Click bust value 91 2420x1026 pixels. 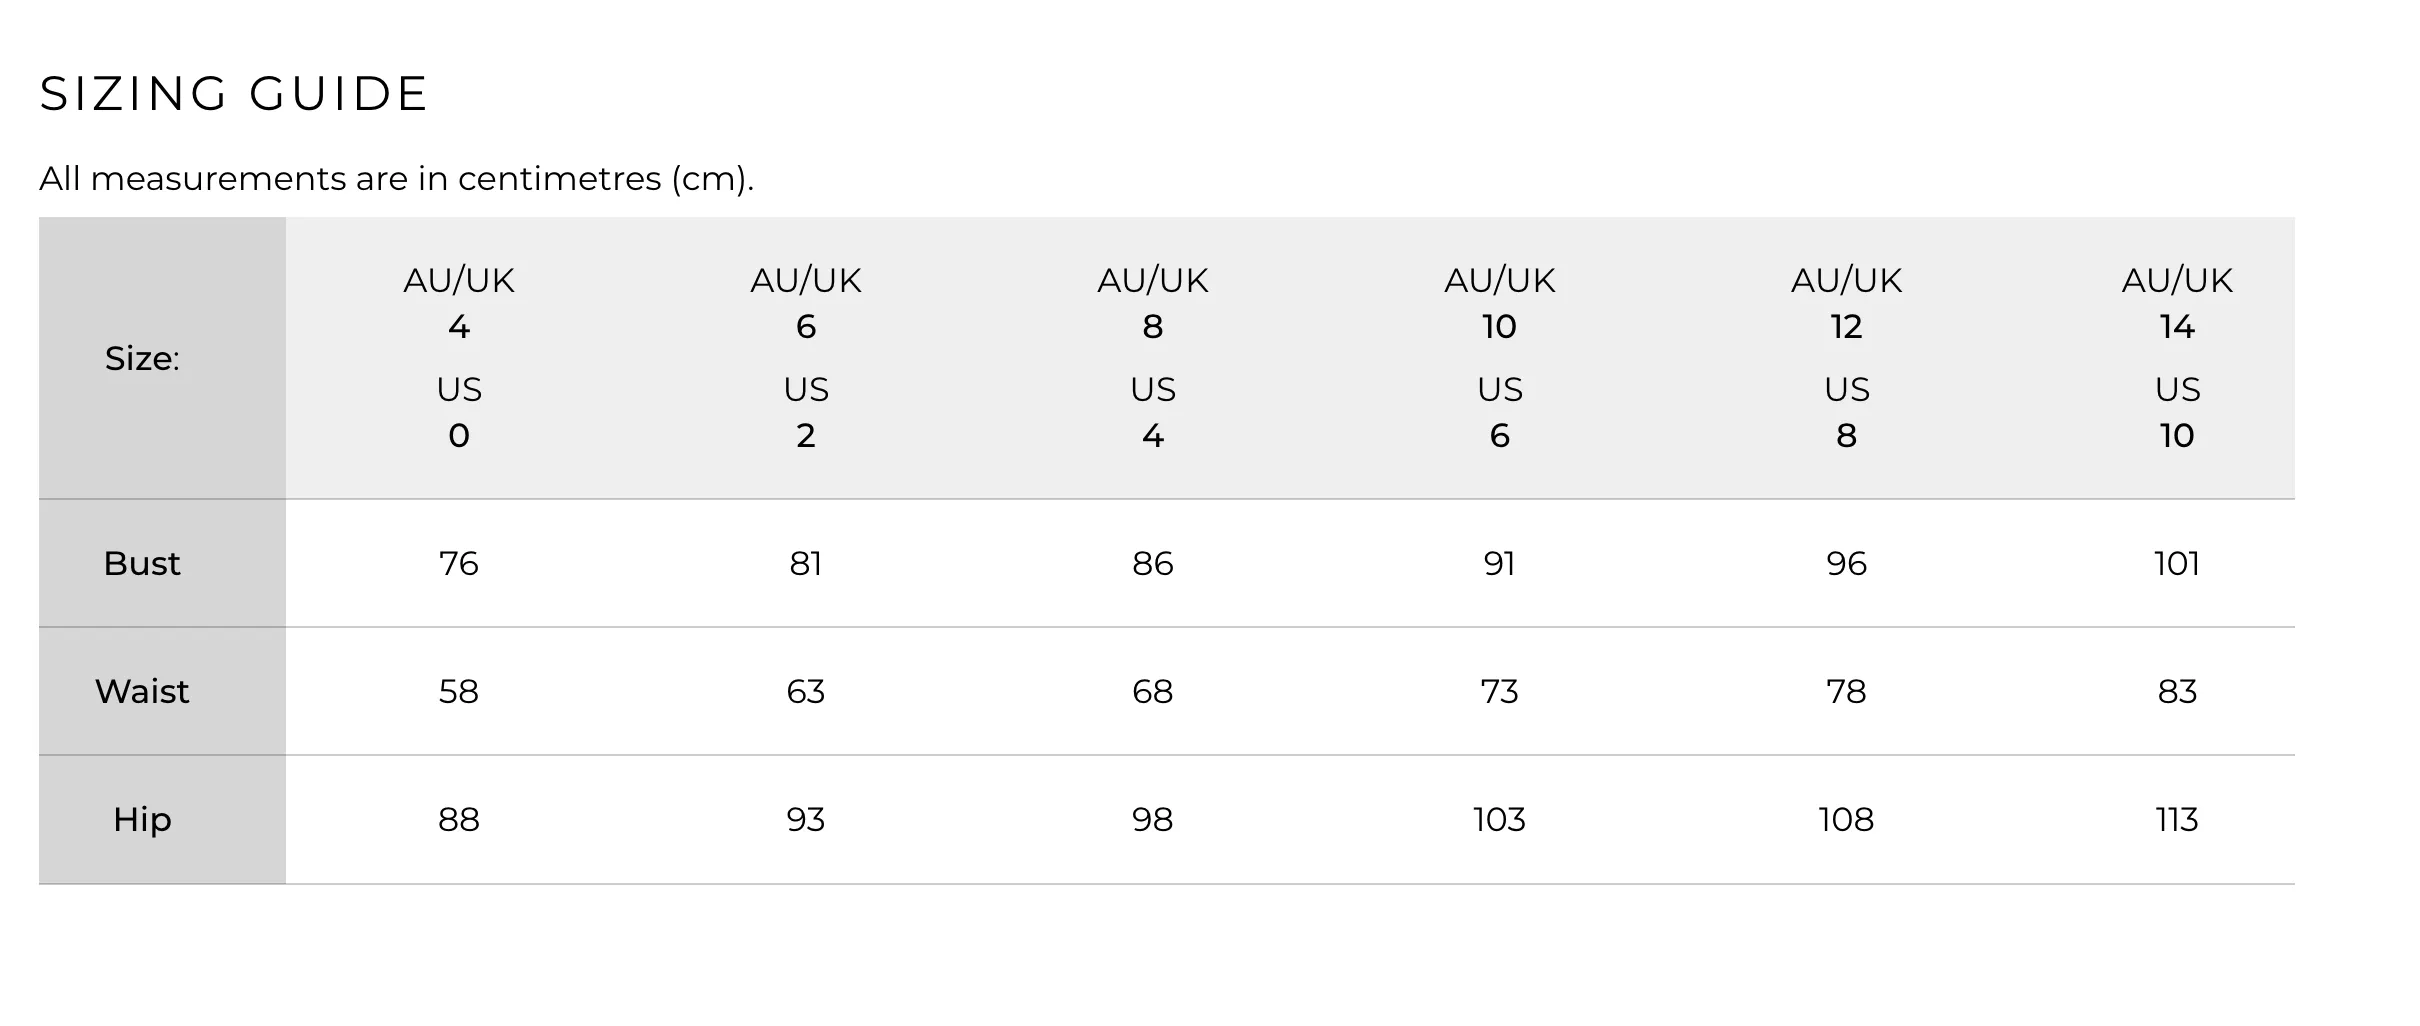click(x=1500, y=564)
